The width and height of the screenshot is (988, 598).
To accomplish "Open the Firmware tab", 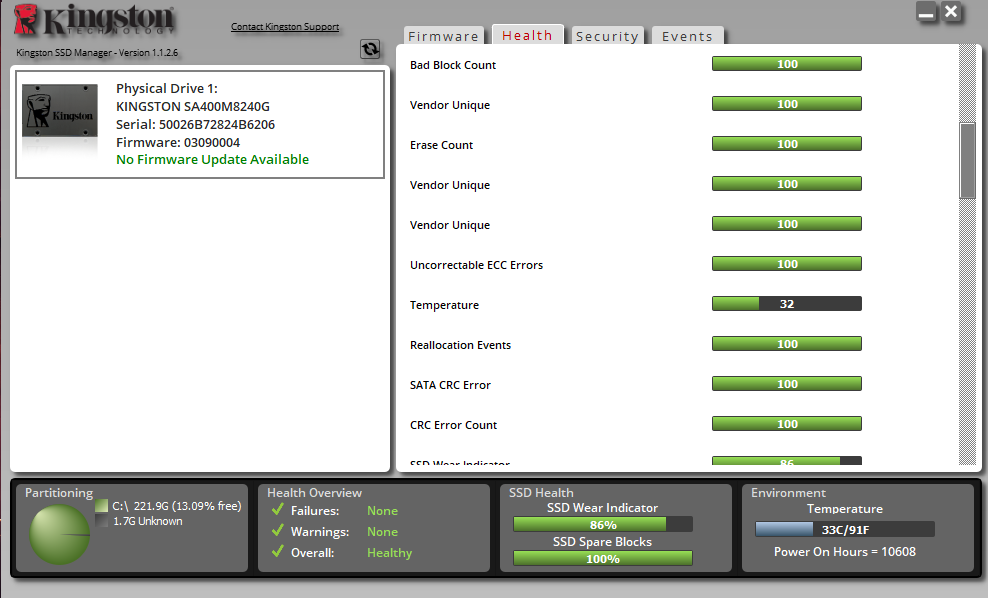I will [x=444, y=36].
